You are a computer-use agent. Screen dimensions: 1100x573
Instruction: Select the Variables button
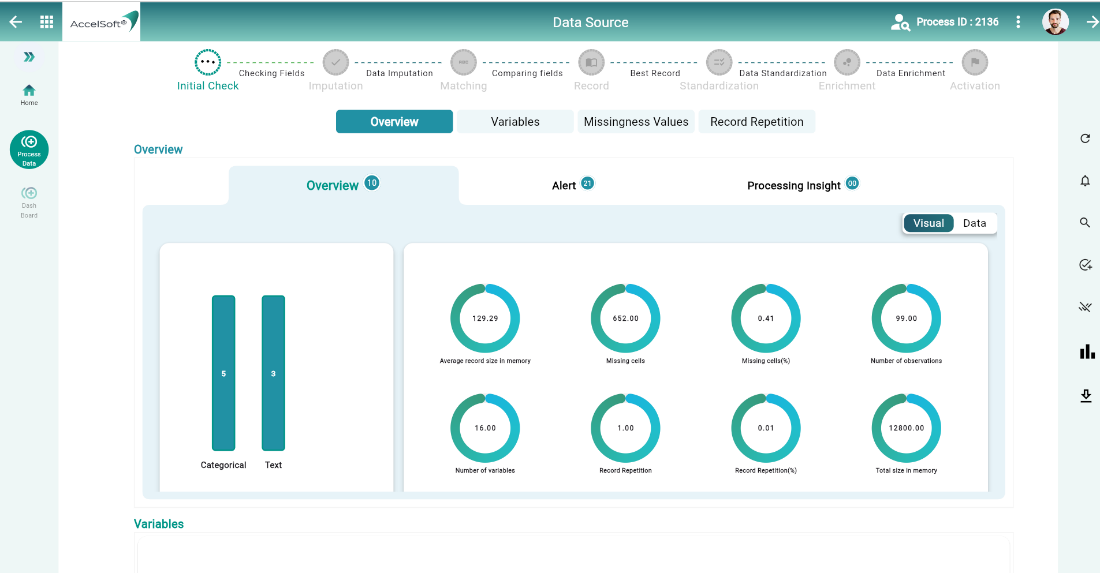pos(515,122)
